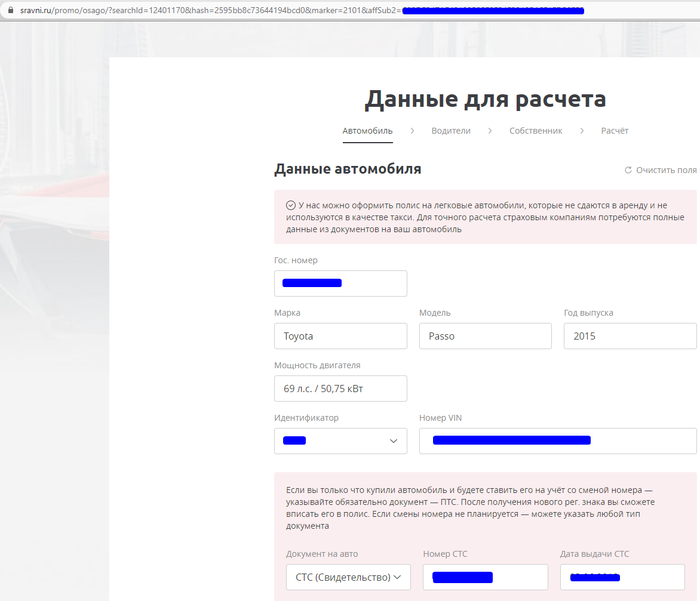This screenshot has width=700, height=601.
Task: Click the Мощность двигателя field
Action: 340,389
